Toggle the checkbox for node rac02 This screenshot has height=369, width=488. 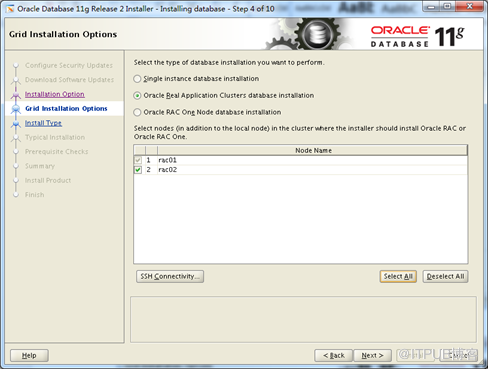click(x=138, y=170)
